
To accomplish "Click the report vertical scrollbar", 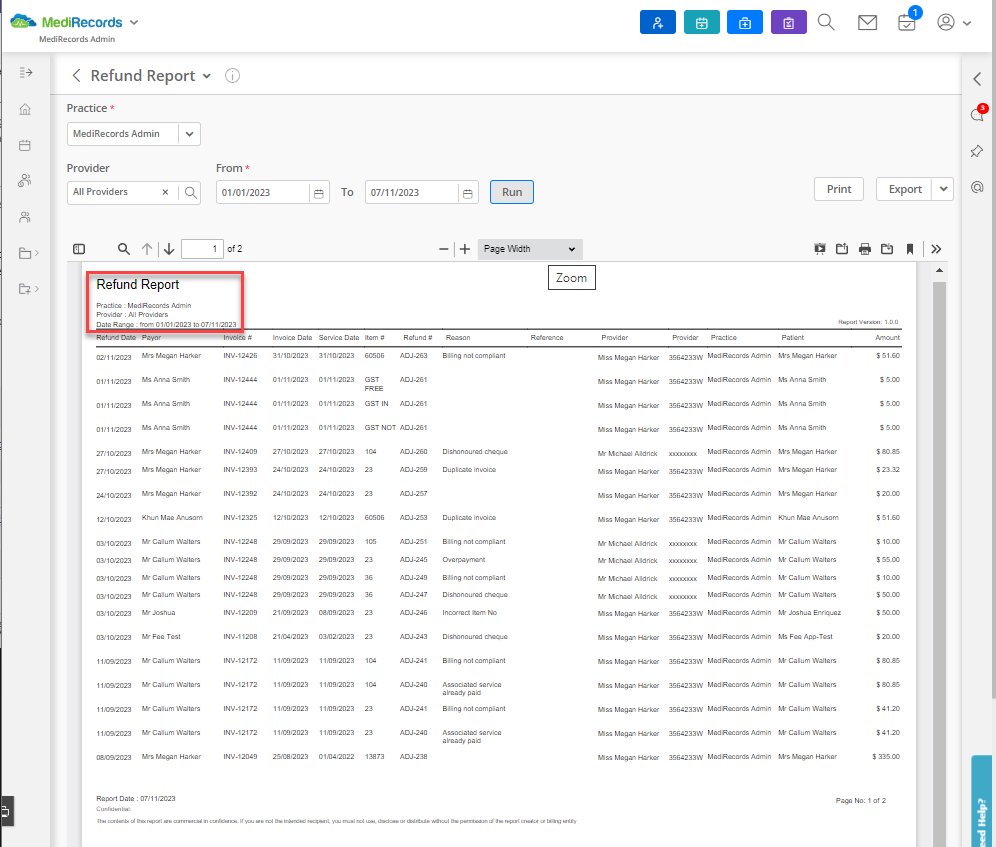I will tap(939, 564).
